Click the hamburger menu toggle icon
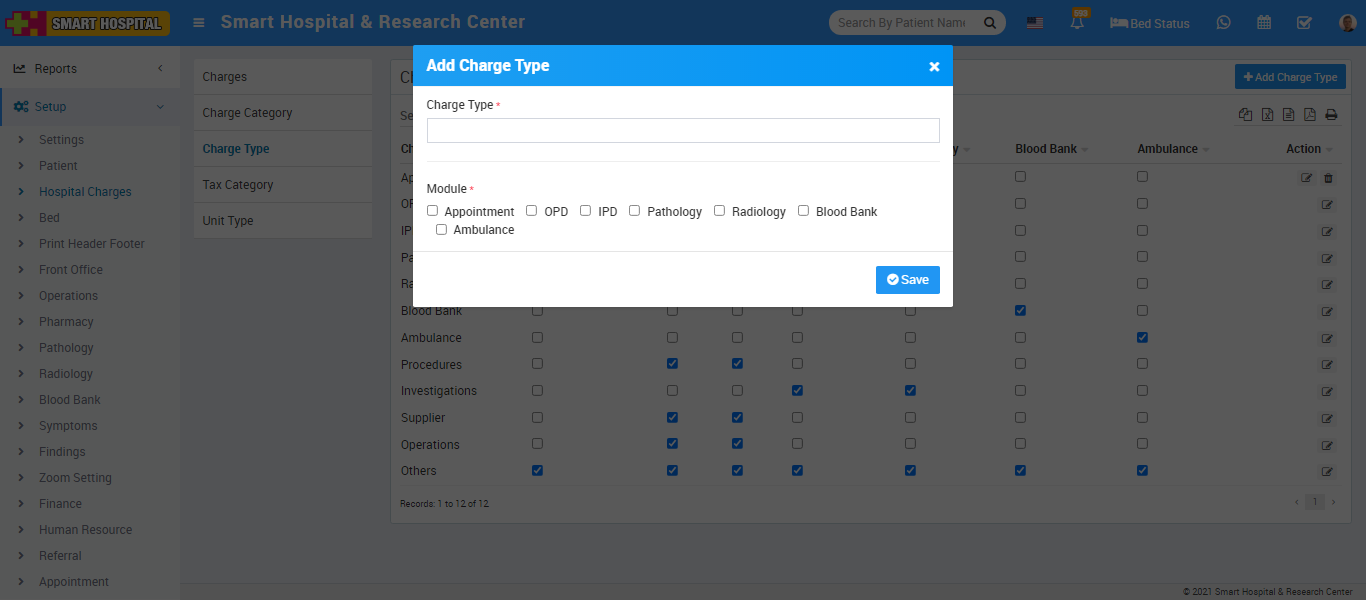1366x600 pixels. tap(199, 22)
